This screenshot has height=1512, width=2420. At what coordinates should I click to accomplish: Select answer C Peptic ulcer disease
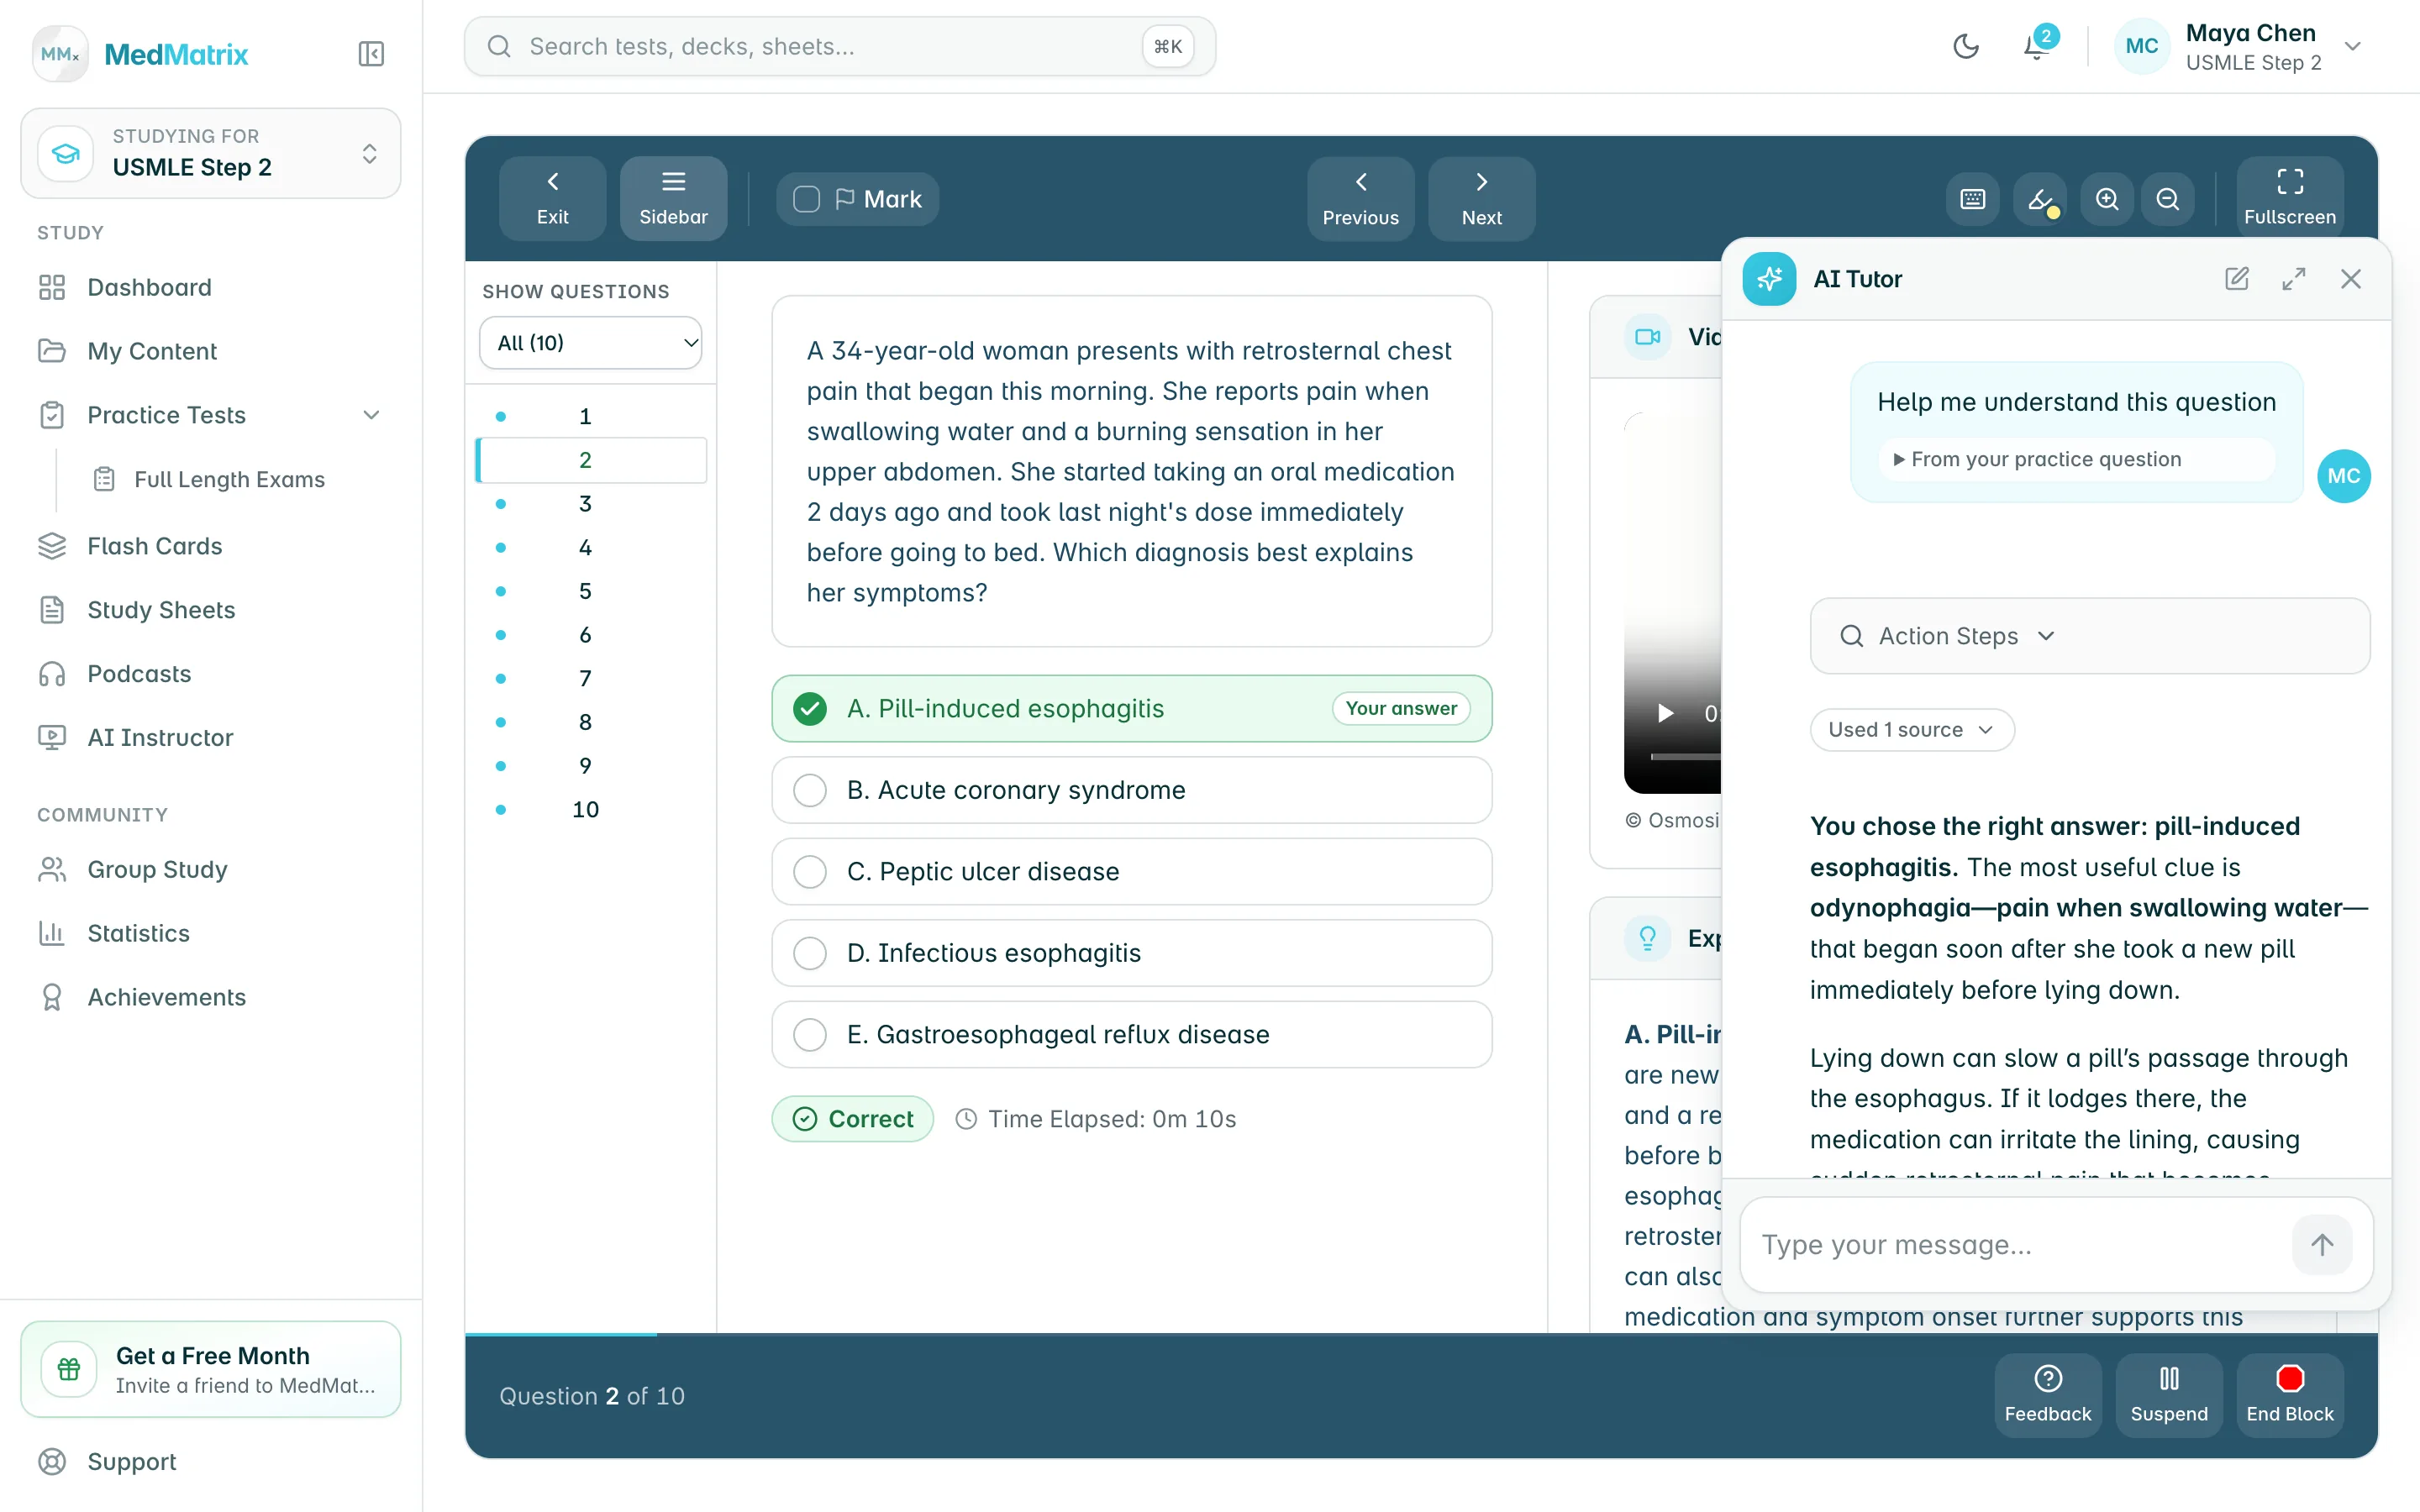click(1132, 872)
